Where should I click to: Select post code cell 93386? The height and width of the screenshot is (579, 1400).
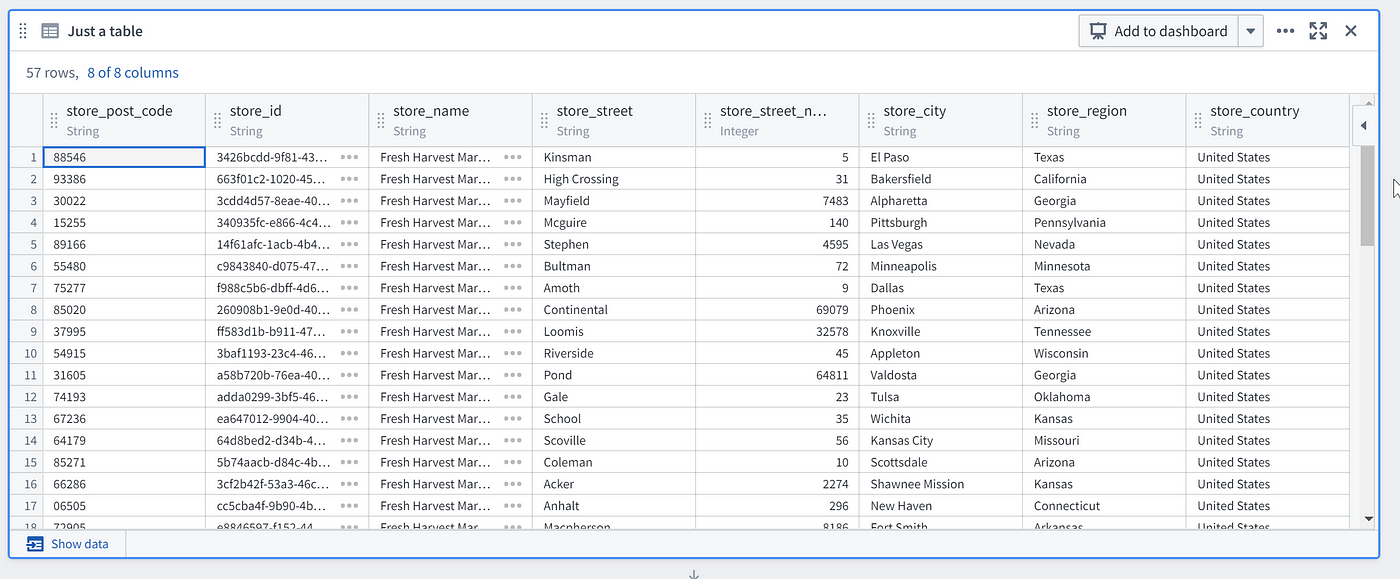click(124, 179)
